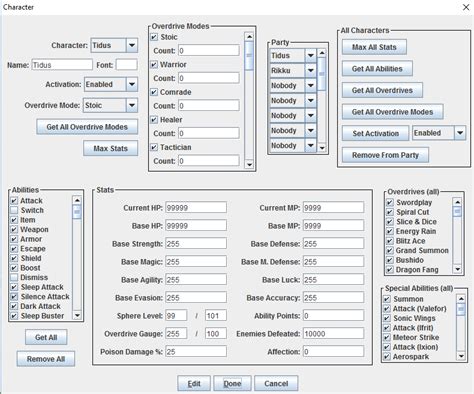
Task: Click the Edit button
Action: [x=194, y=384]
